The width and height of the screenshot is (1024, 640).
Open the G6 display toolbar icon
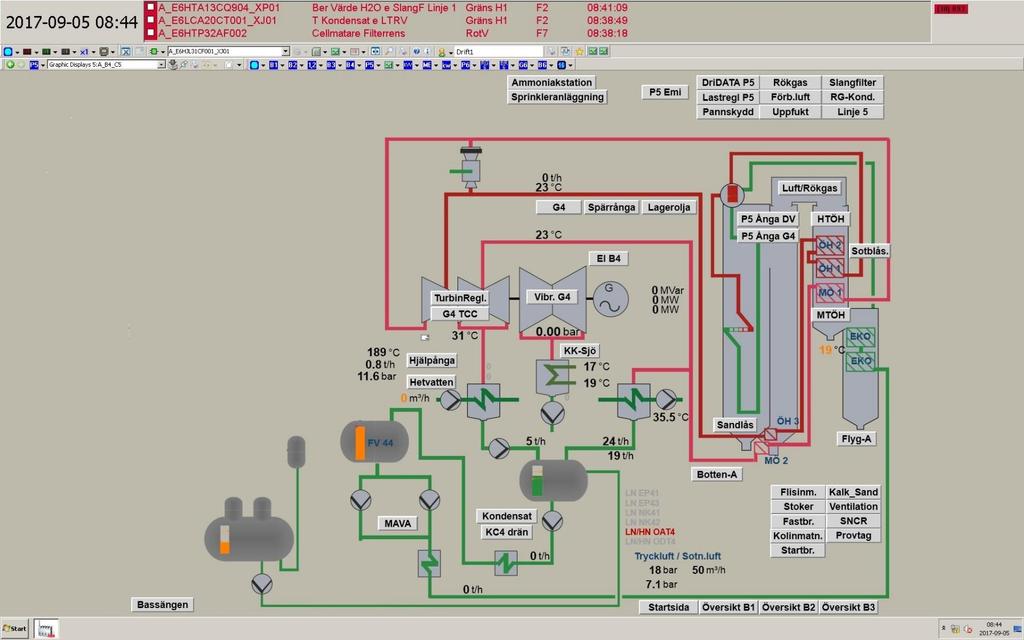click(522, 65)
